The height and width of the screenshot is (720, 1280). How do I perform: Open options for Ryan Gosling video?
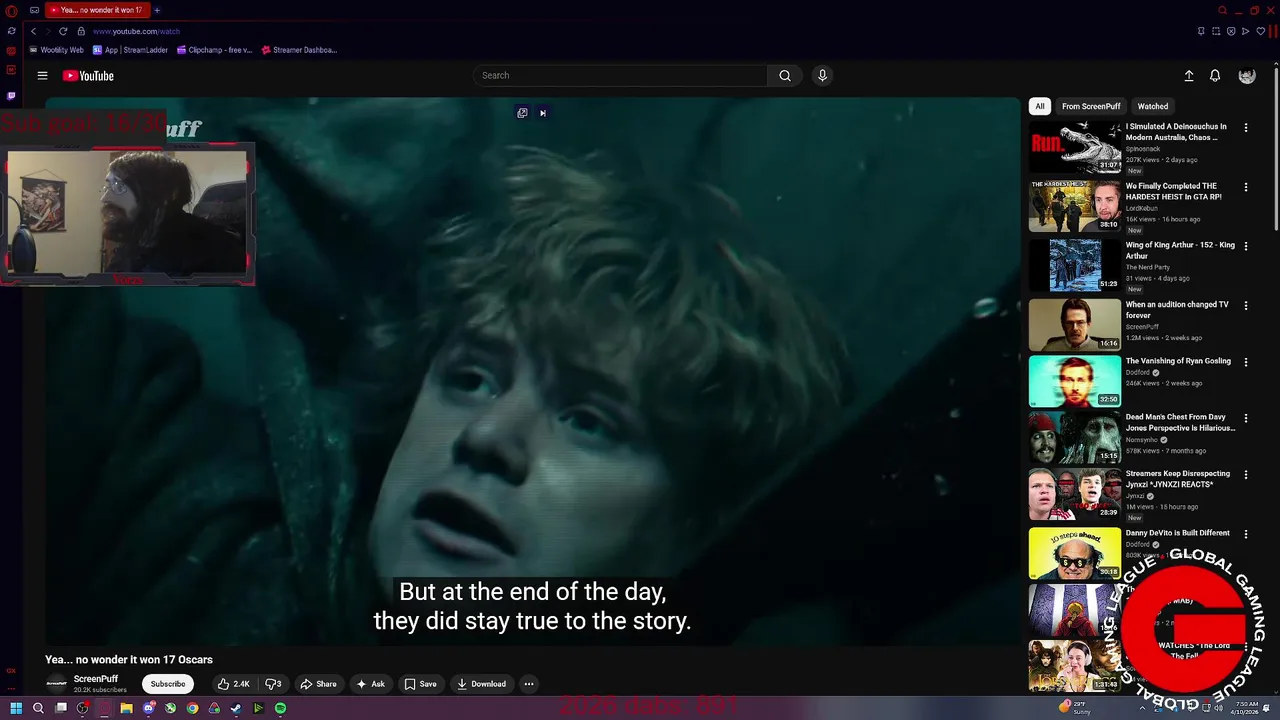pos(1246,362)
